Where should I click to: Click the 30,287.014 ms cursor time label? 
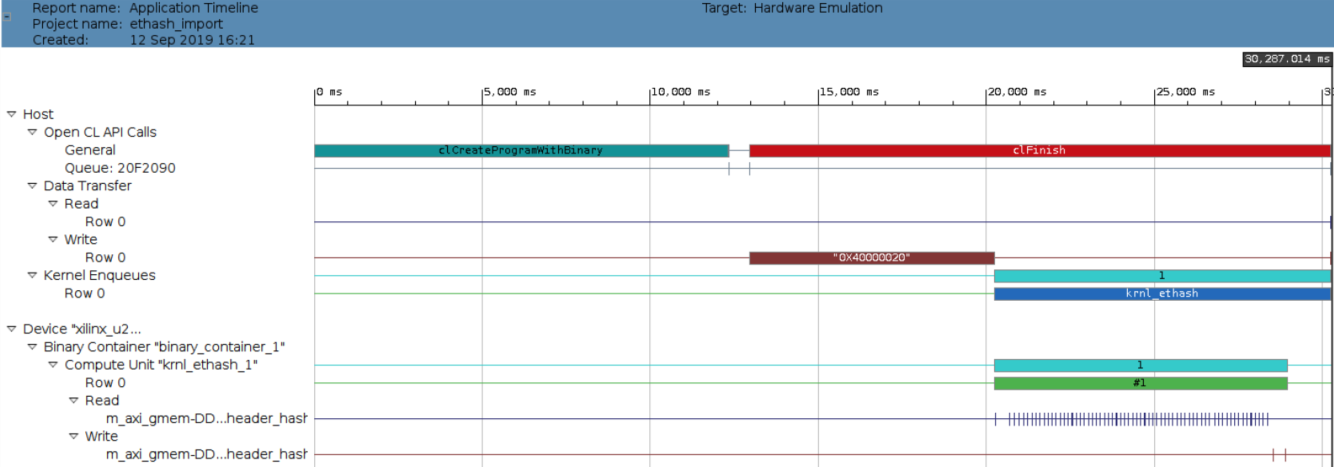pos(1288,59)
